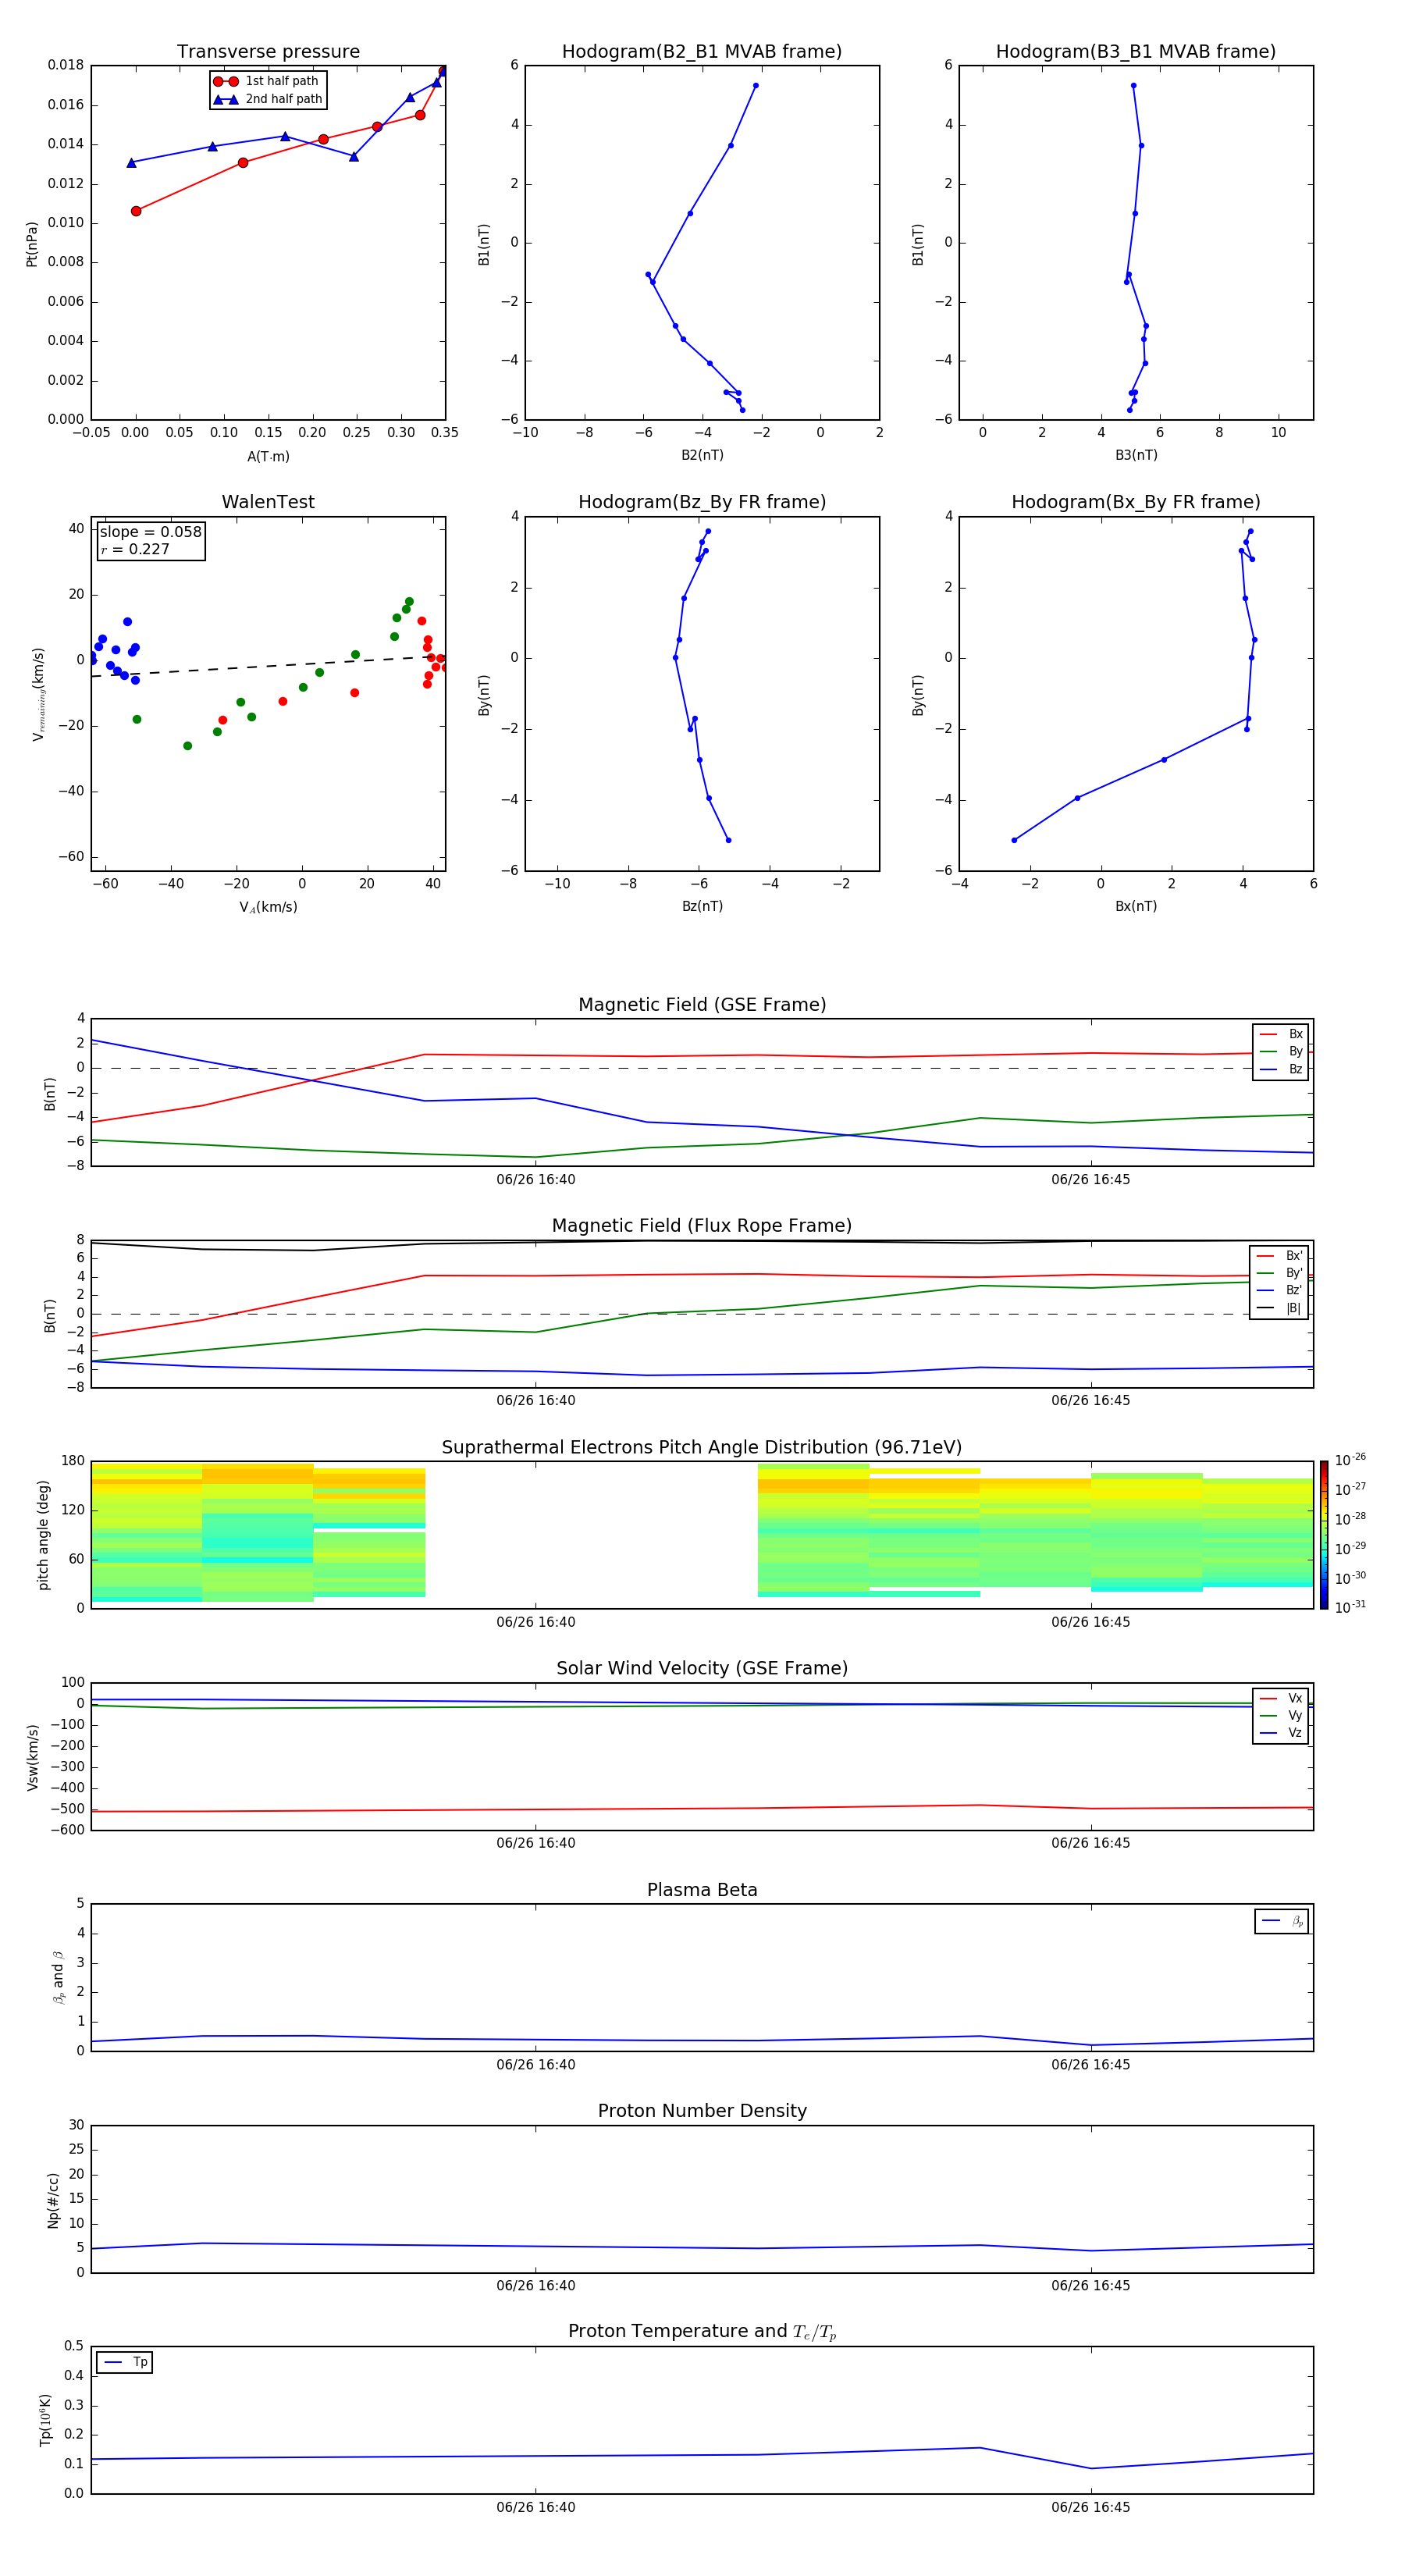Click 'Magnetic Field (GSE Frame)' title
The height and width of the screenshot is (2576, 1405).
point(702,1005)
